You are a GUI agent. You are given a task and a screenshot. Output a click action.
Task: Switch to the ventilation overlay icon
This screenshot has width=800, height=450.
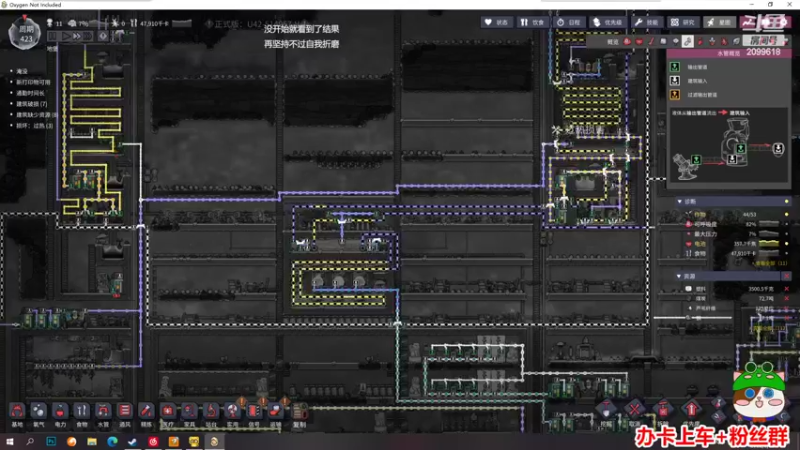(700, 42)
